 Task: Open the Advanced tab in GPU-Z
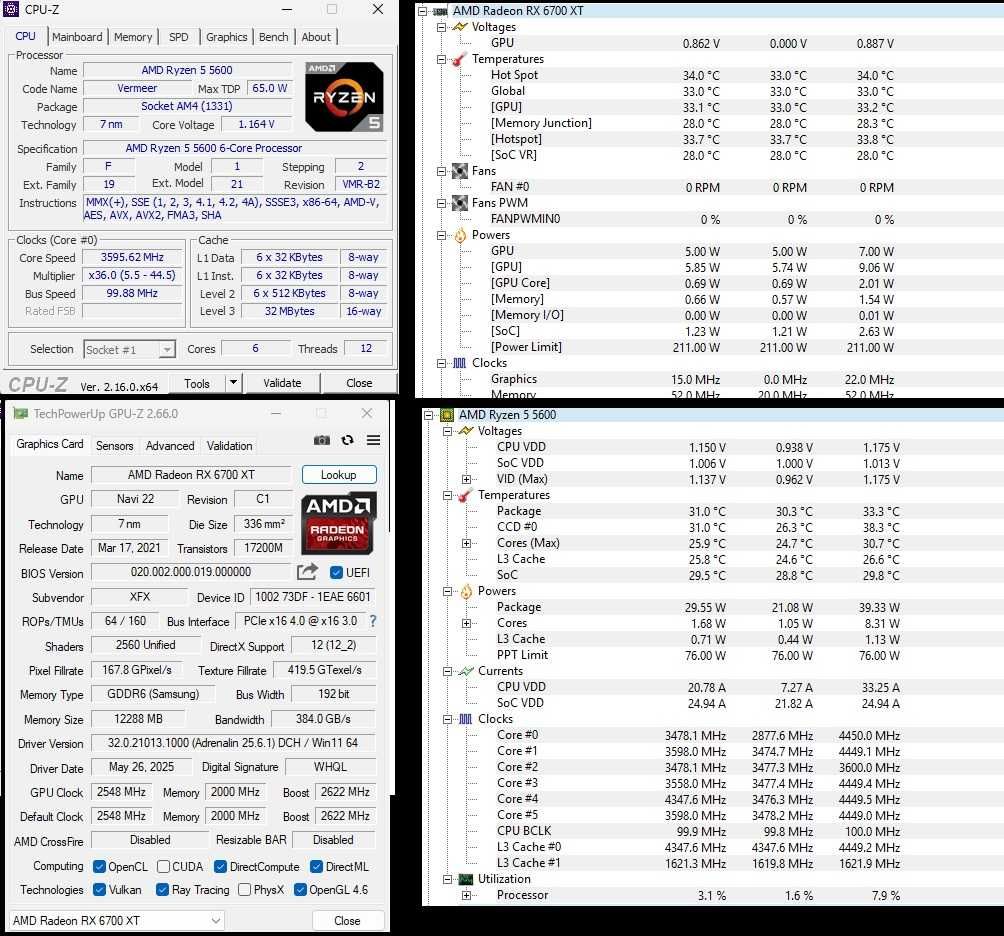click(x=170, y=446)
